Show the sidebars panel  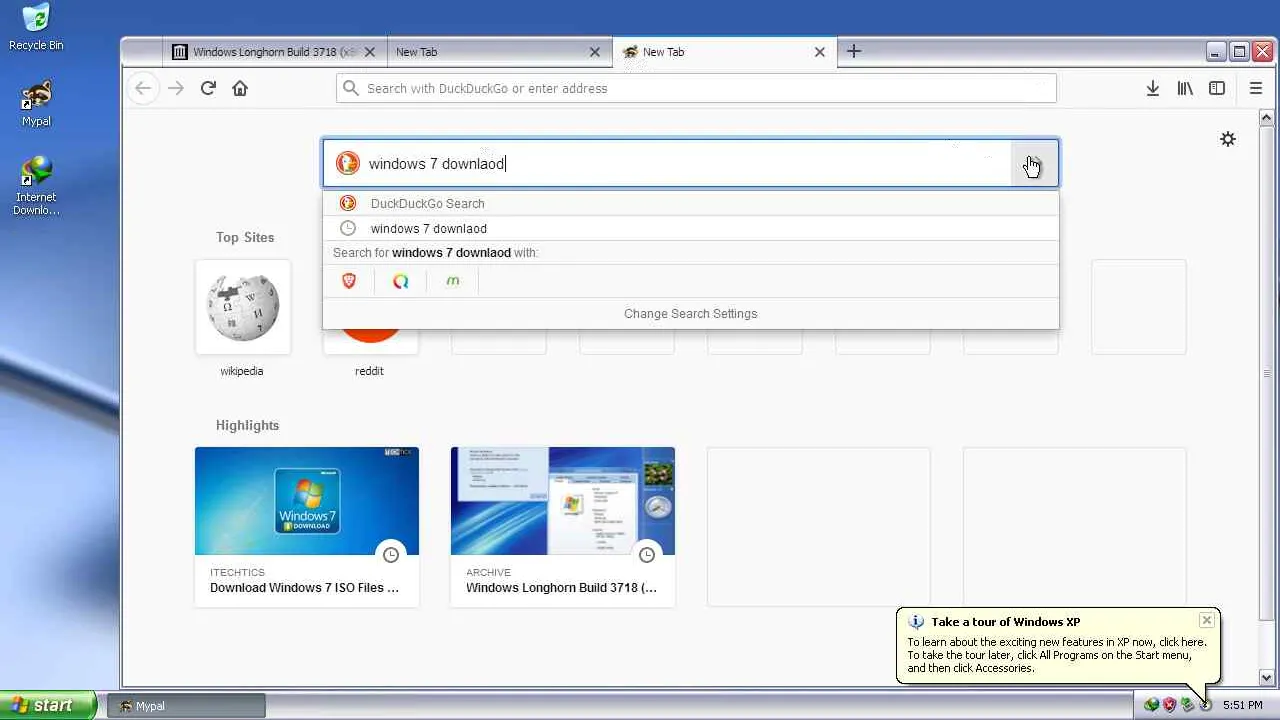1217,88
